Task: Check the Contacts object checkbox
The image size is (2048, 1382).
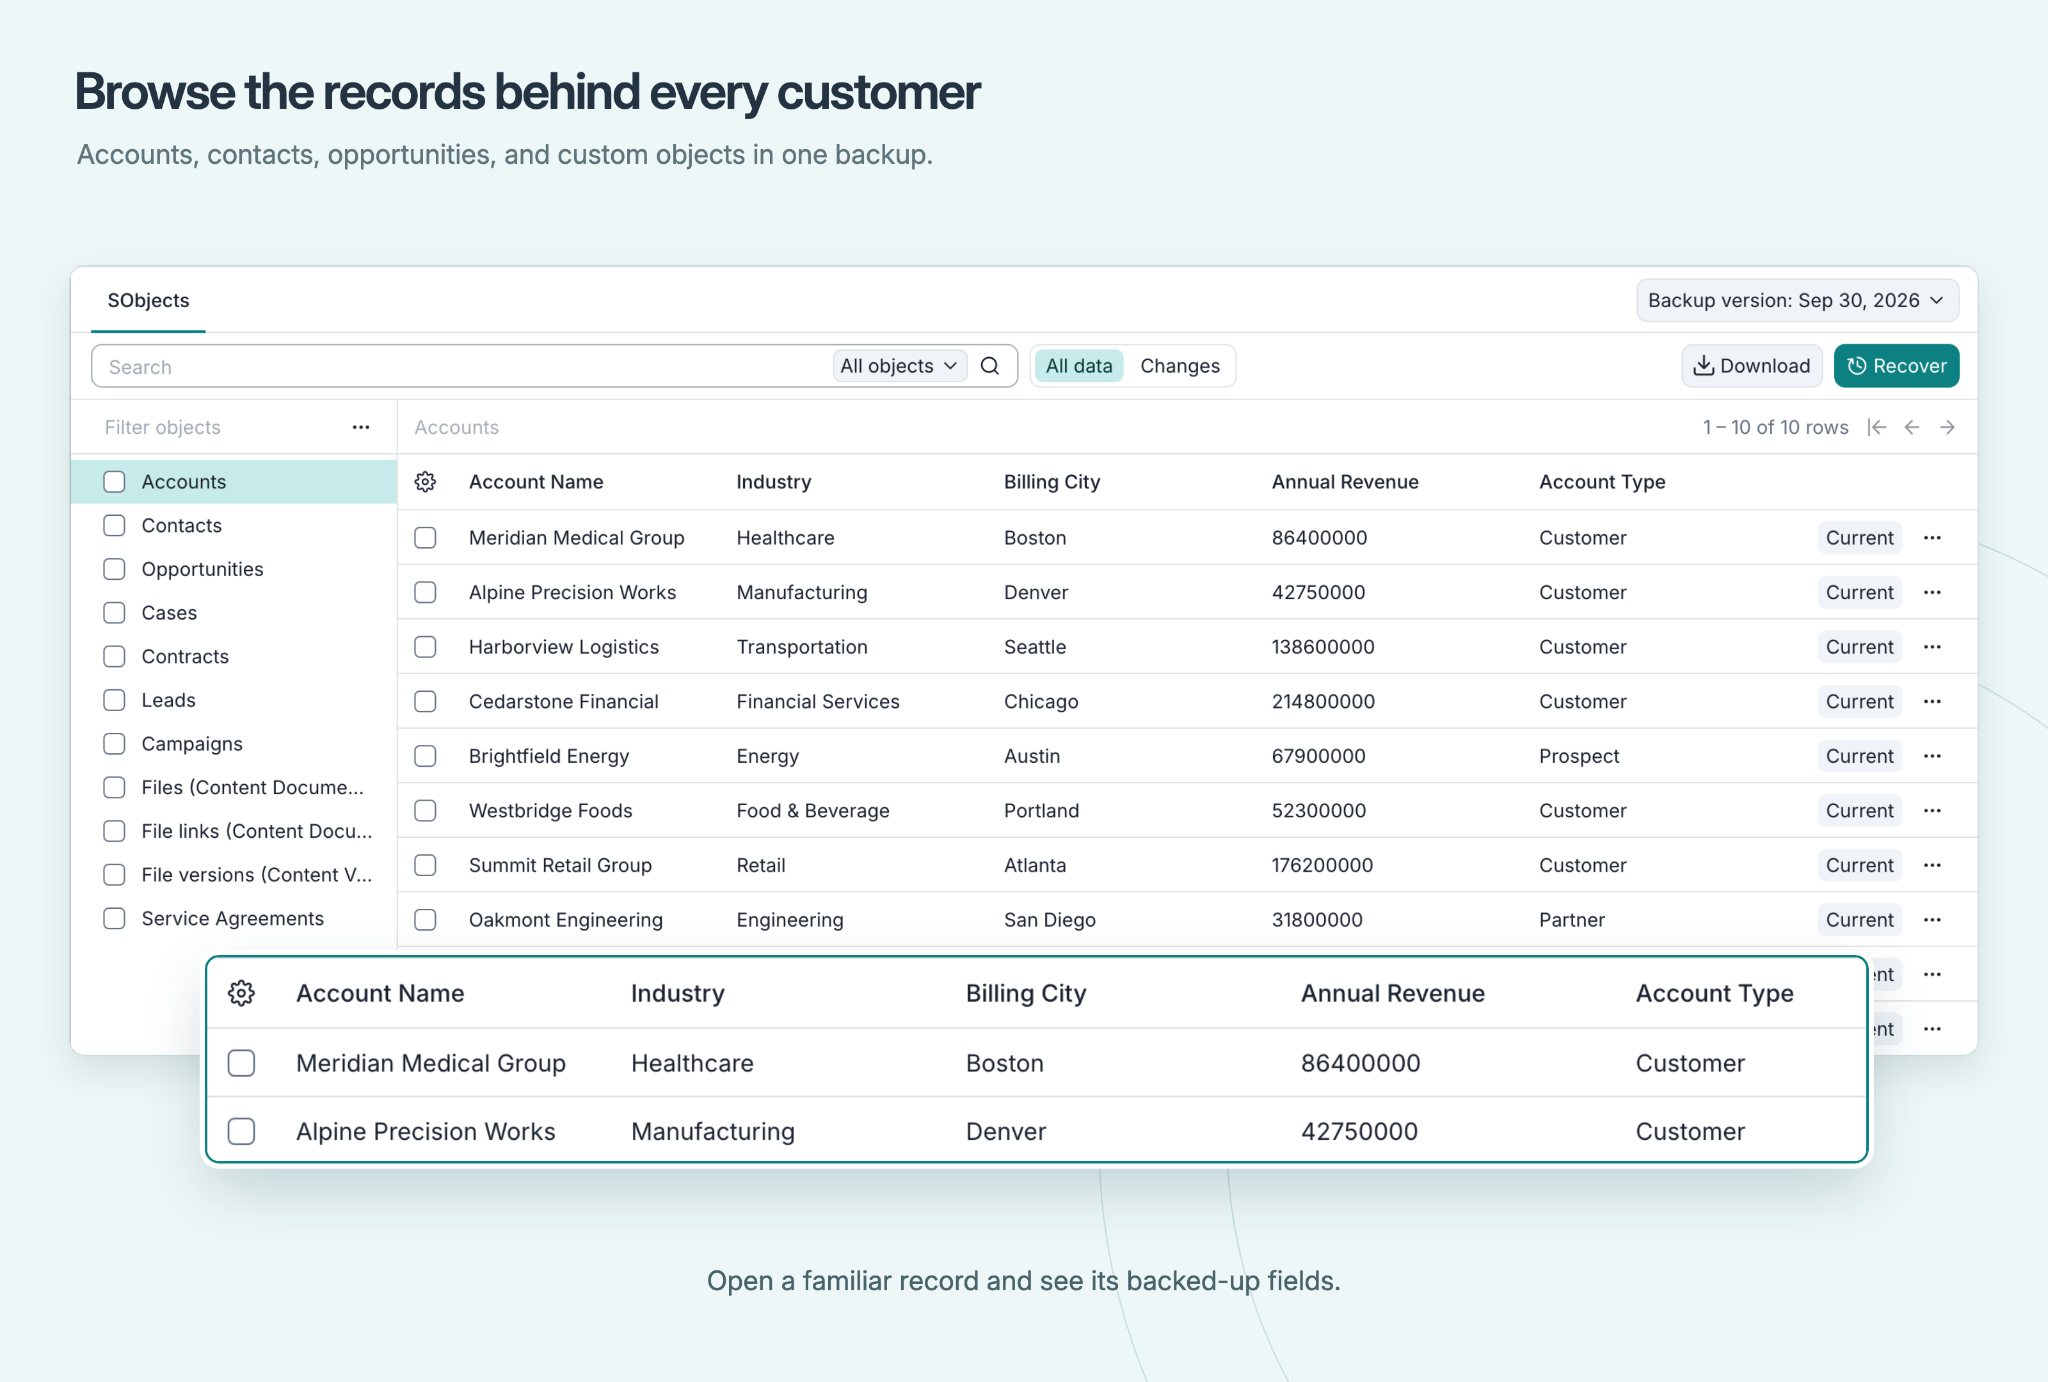Action: (115, 525)
